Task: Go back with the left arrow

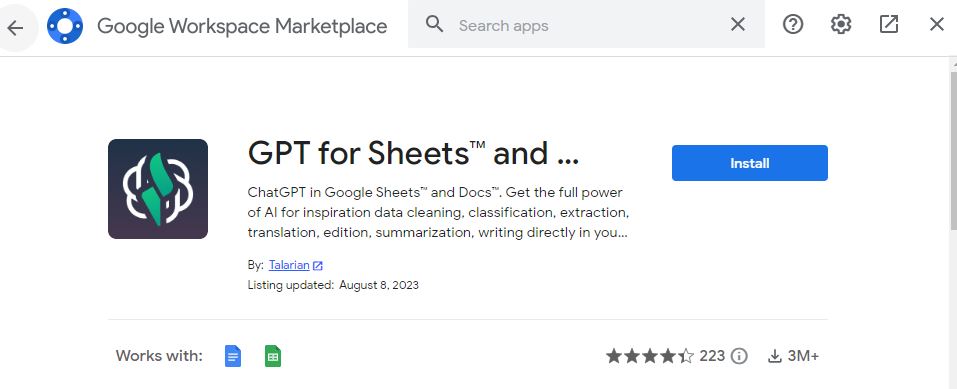Action: pos(15,27)
